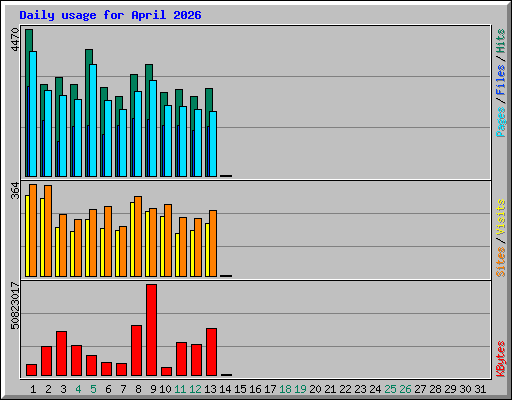
Task: Click the day 10 red KBytes bar
Action: pyautogui.click(x=166, y=372)
